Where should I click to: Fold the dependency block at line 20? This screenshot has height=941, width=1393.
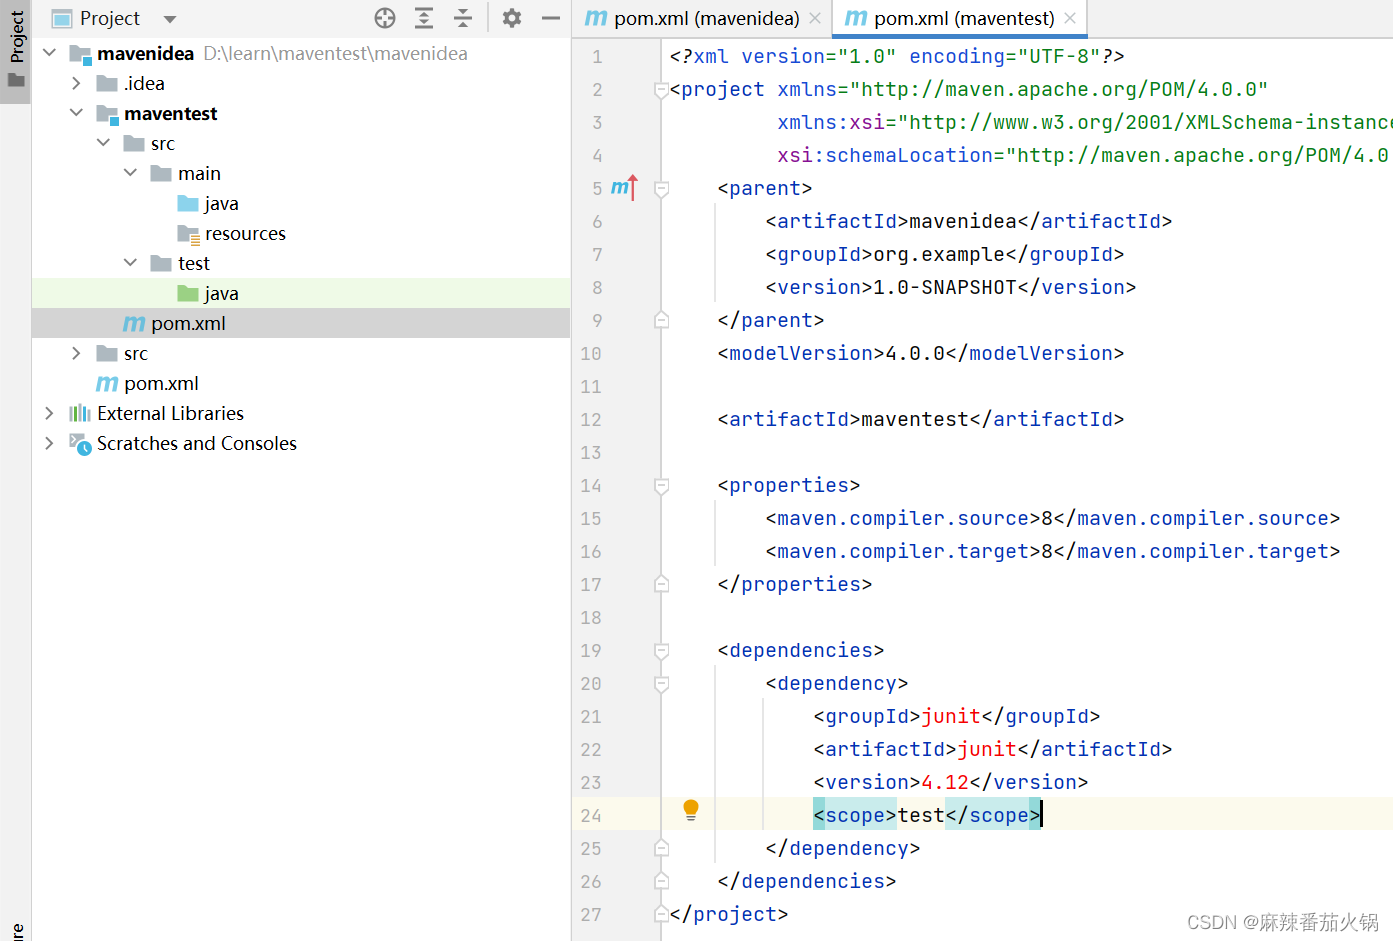point(661,683)
